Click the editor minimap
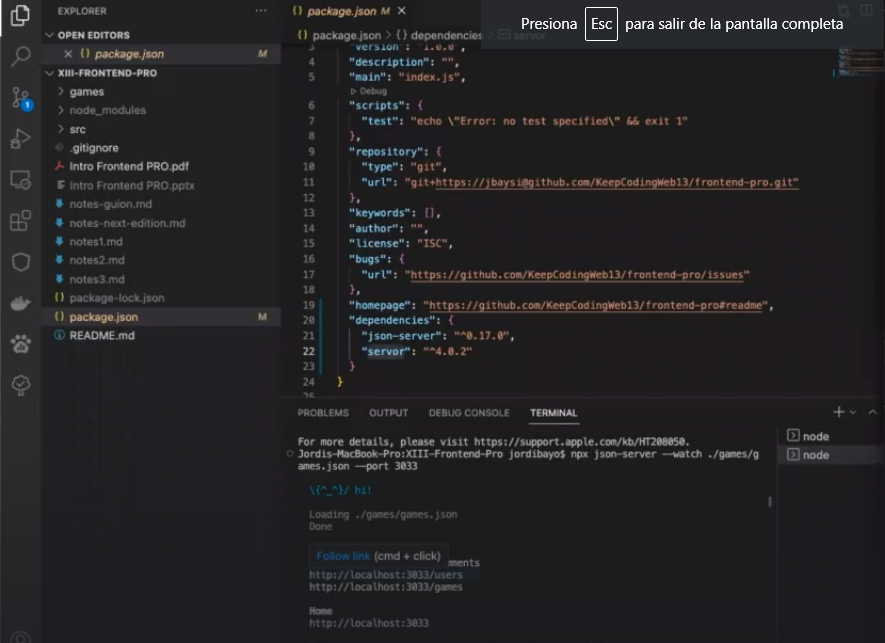 coord(859,62)
